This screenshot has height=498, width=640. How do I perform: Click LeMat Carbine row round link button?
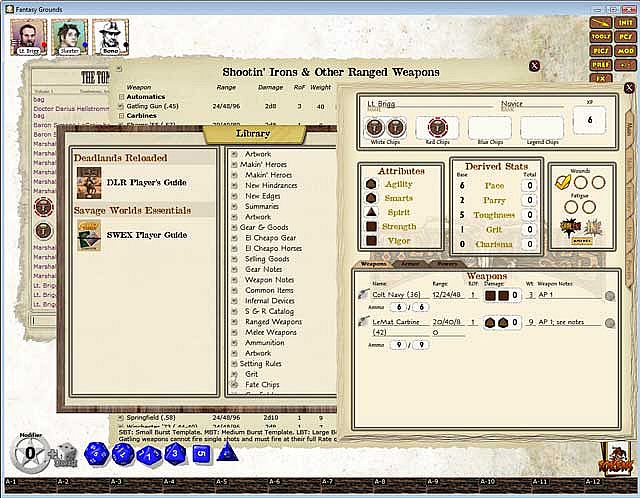(x=610, y=323)
